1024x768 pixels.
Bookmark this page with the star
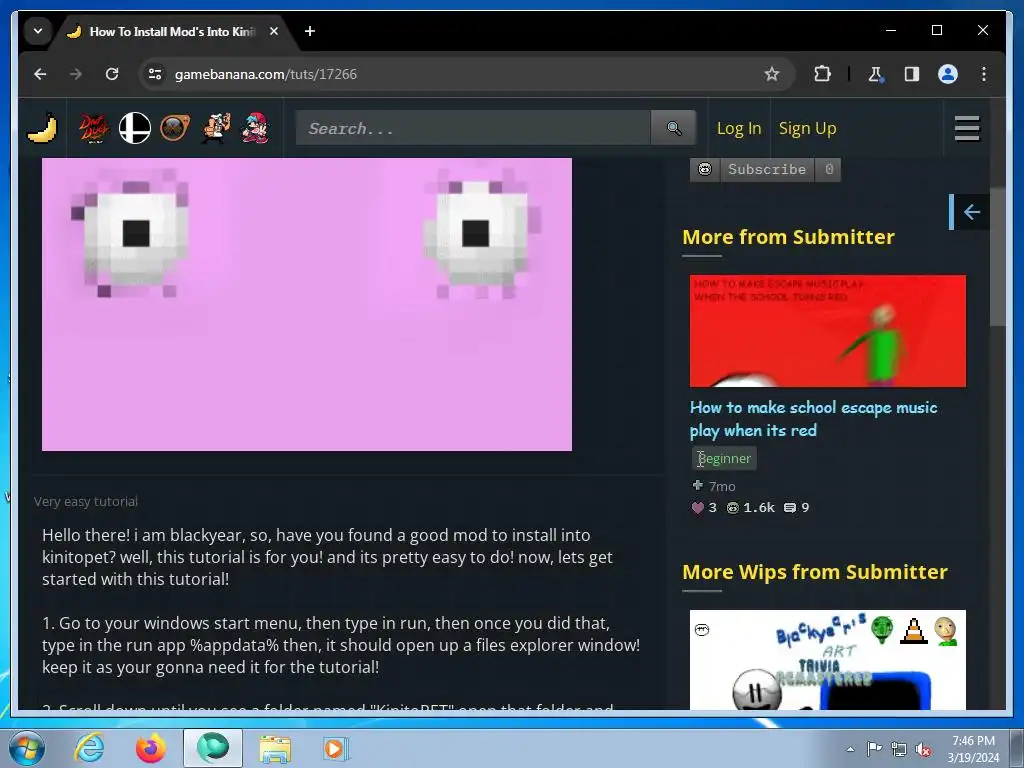(771, 74)
